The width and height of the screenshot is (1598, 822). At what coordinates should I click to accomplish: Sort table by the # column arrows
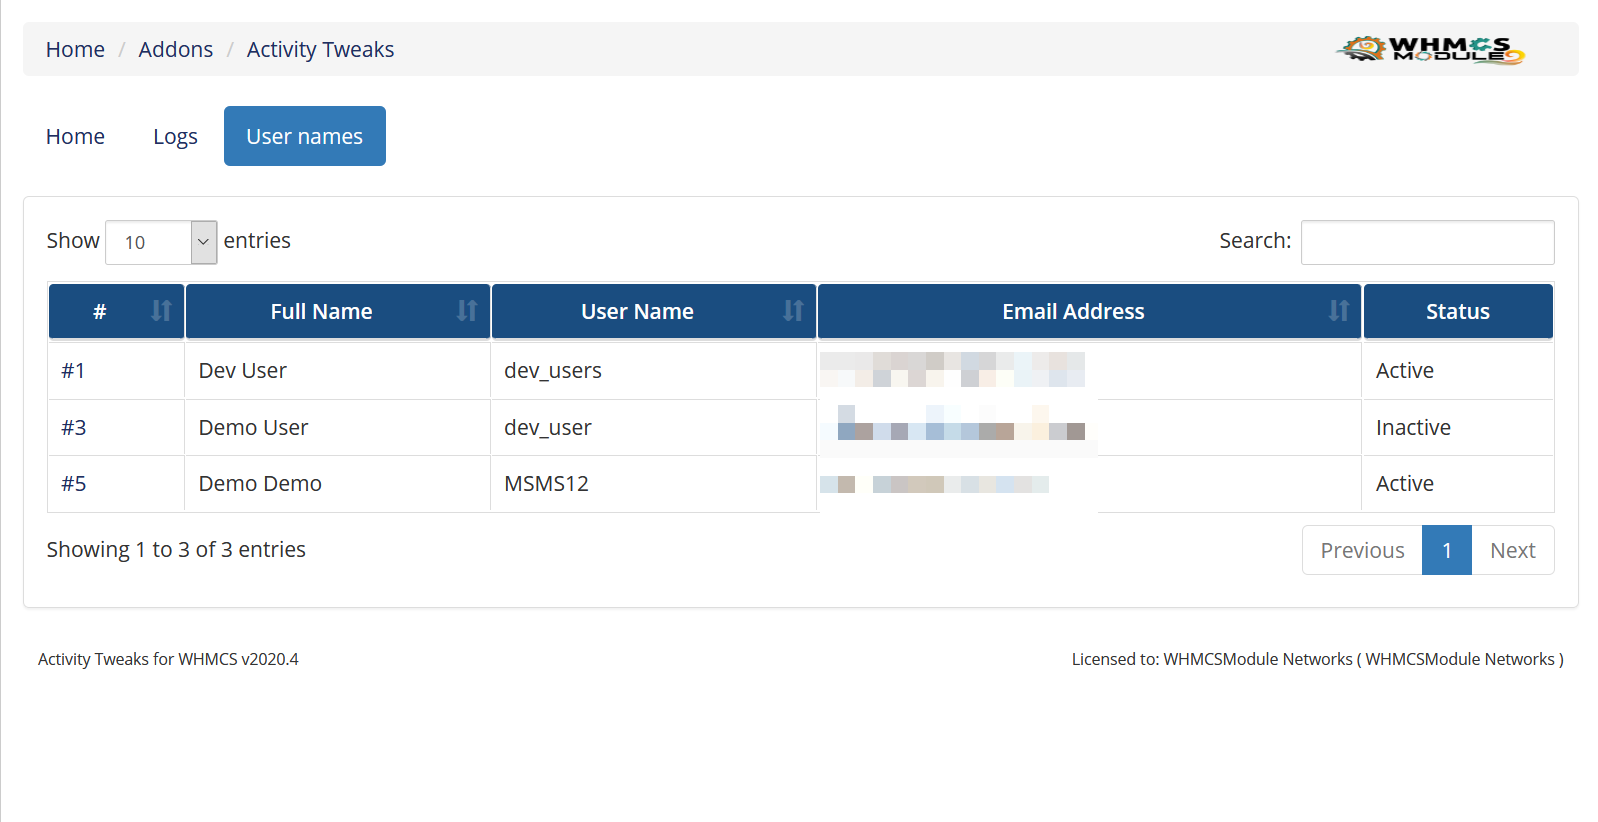coord(161,311)
